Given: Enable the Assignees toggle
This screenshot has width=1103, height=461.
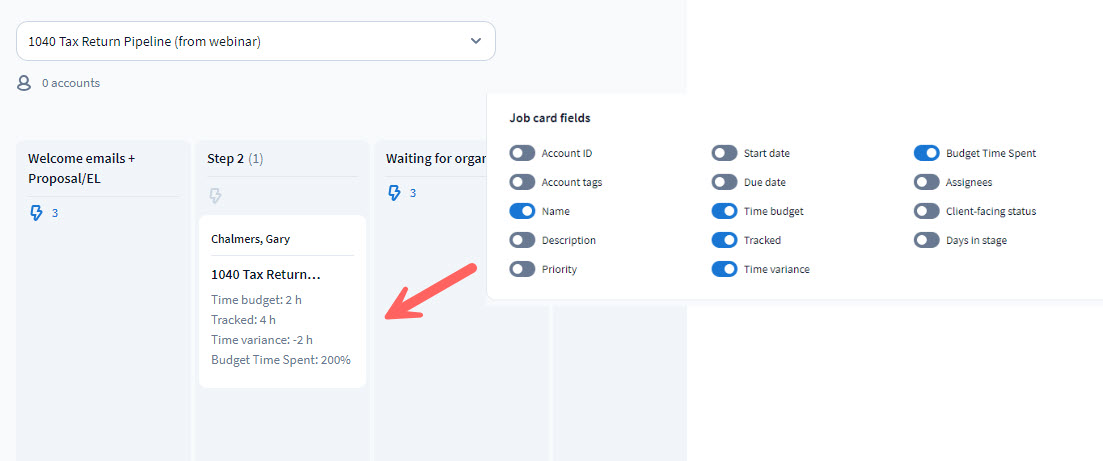Looking at the screenshot, I should (926, 182).
